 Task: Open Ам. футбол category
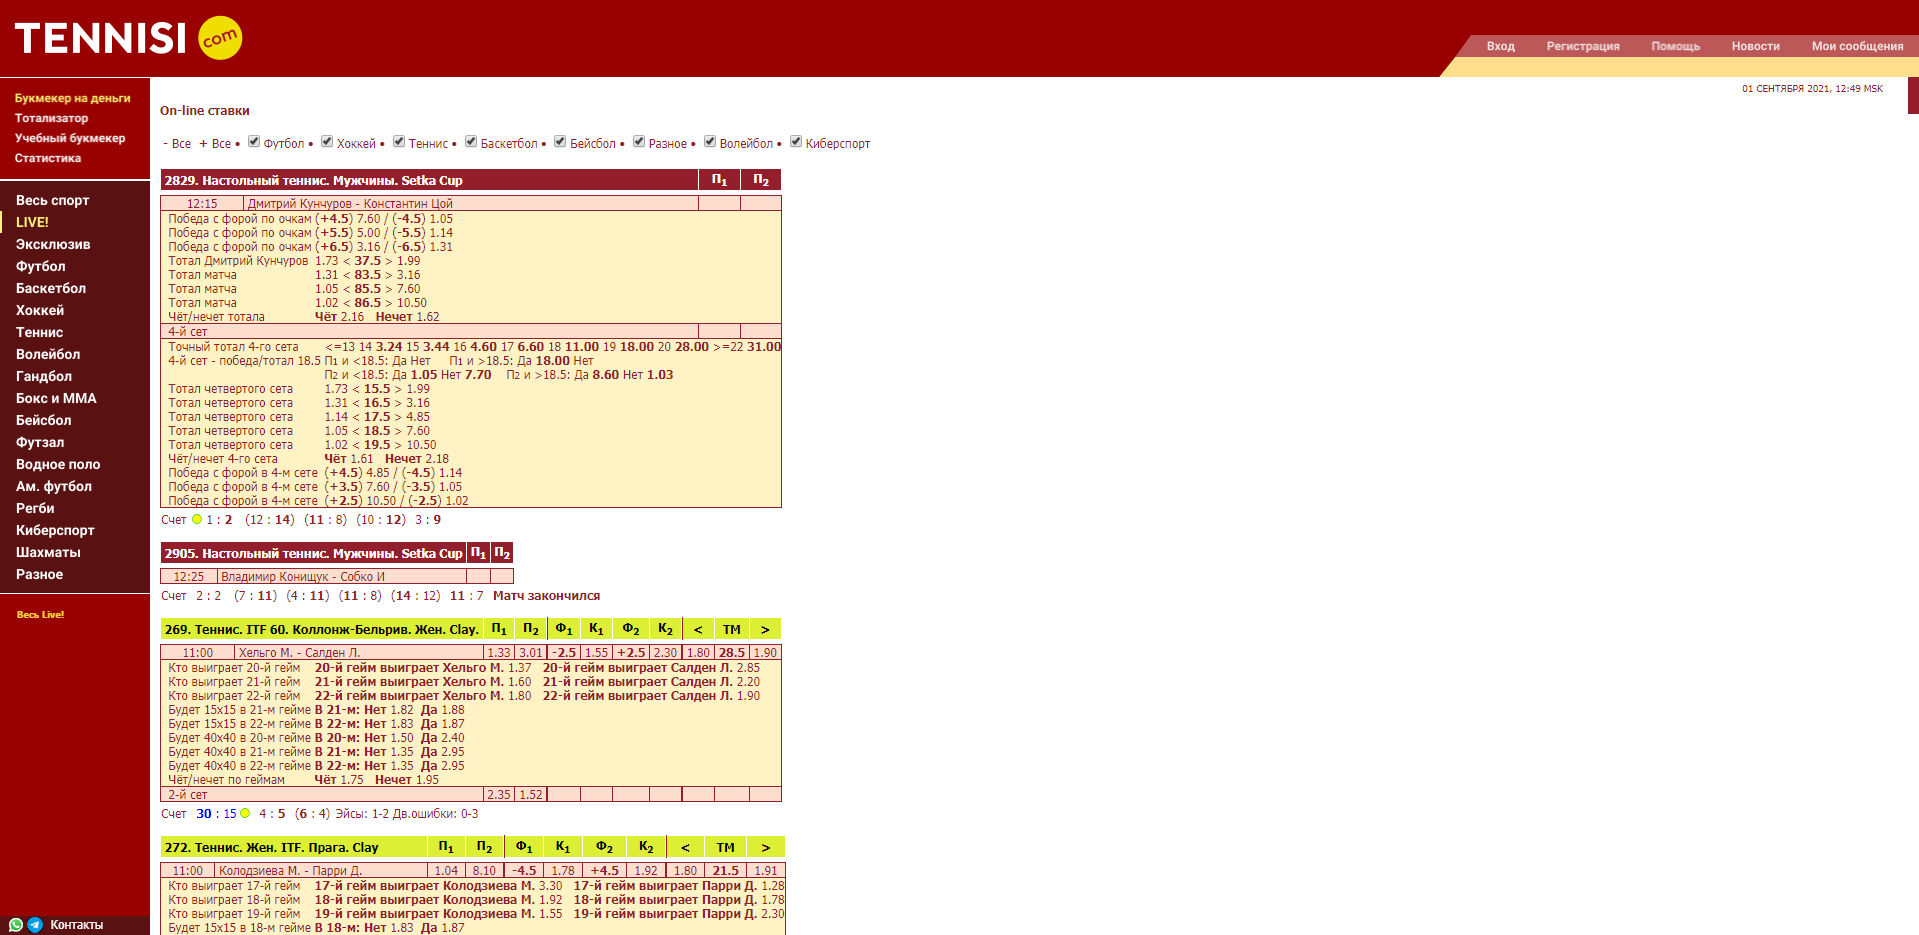tap(54, 486)
